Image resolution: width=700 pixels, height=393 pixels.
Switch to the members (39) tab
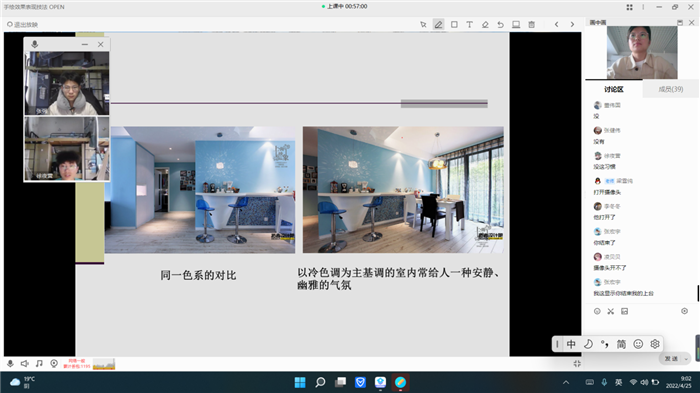(x=671, y=89)
